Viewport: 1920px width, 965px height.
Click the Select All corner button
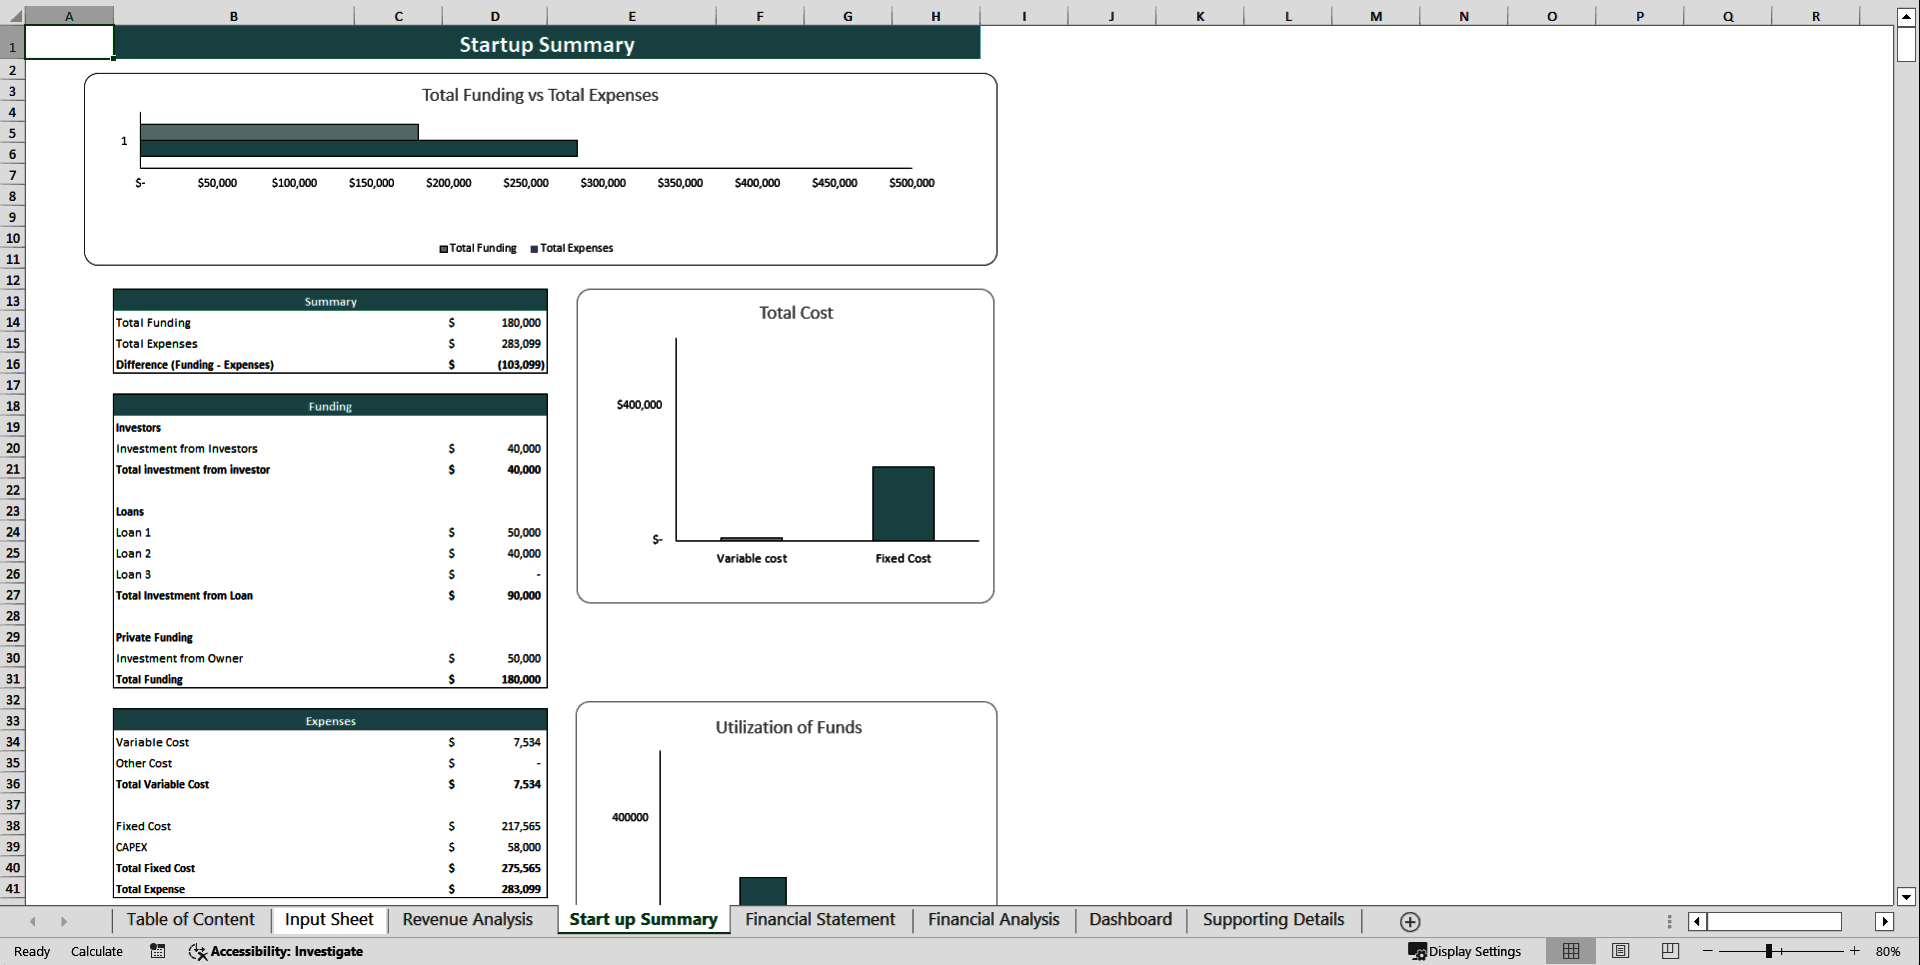(x=12, y=15)
